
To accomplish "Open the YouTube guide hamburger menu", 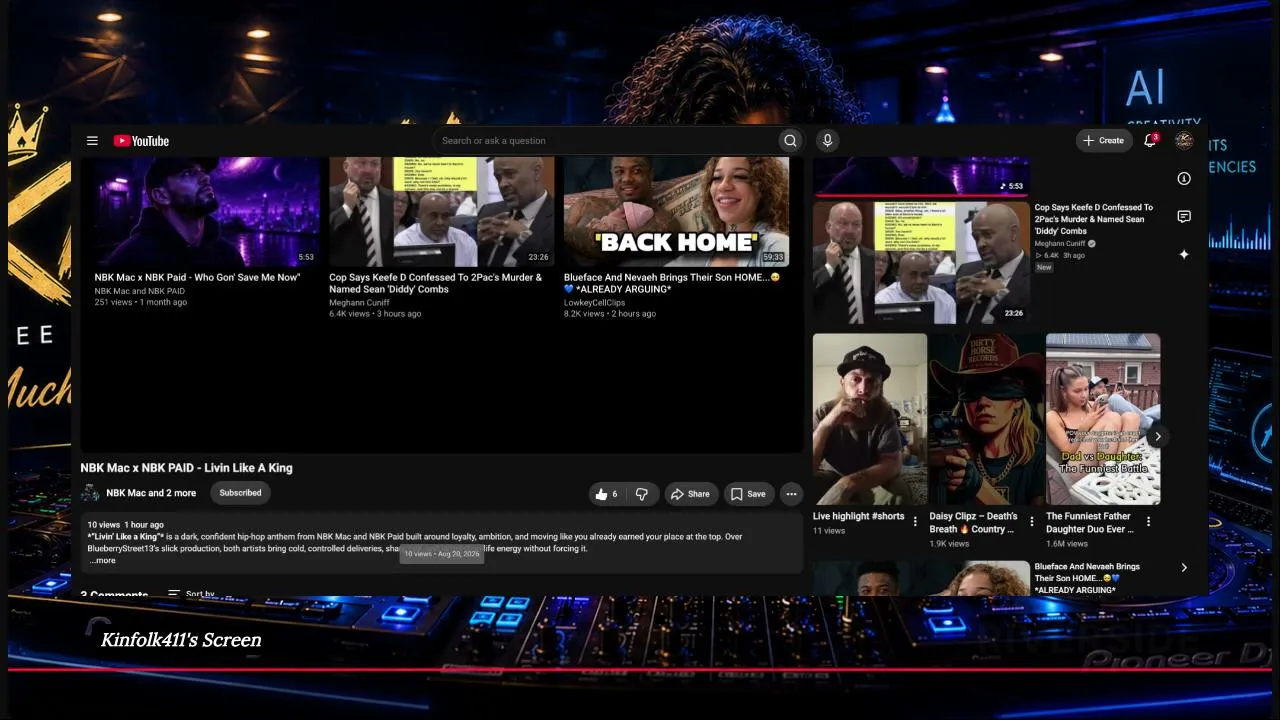I will [x=92, y=141].
